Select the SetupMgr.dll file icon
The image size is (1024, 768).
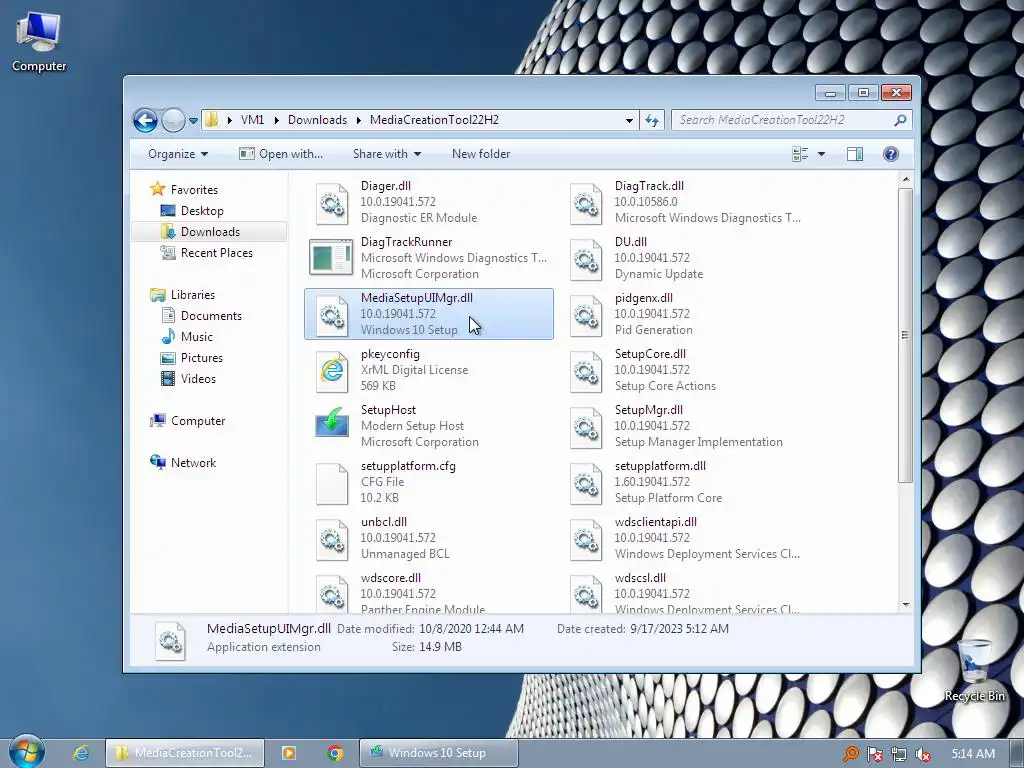[585, 427]
